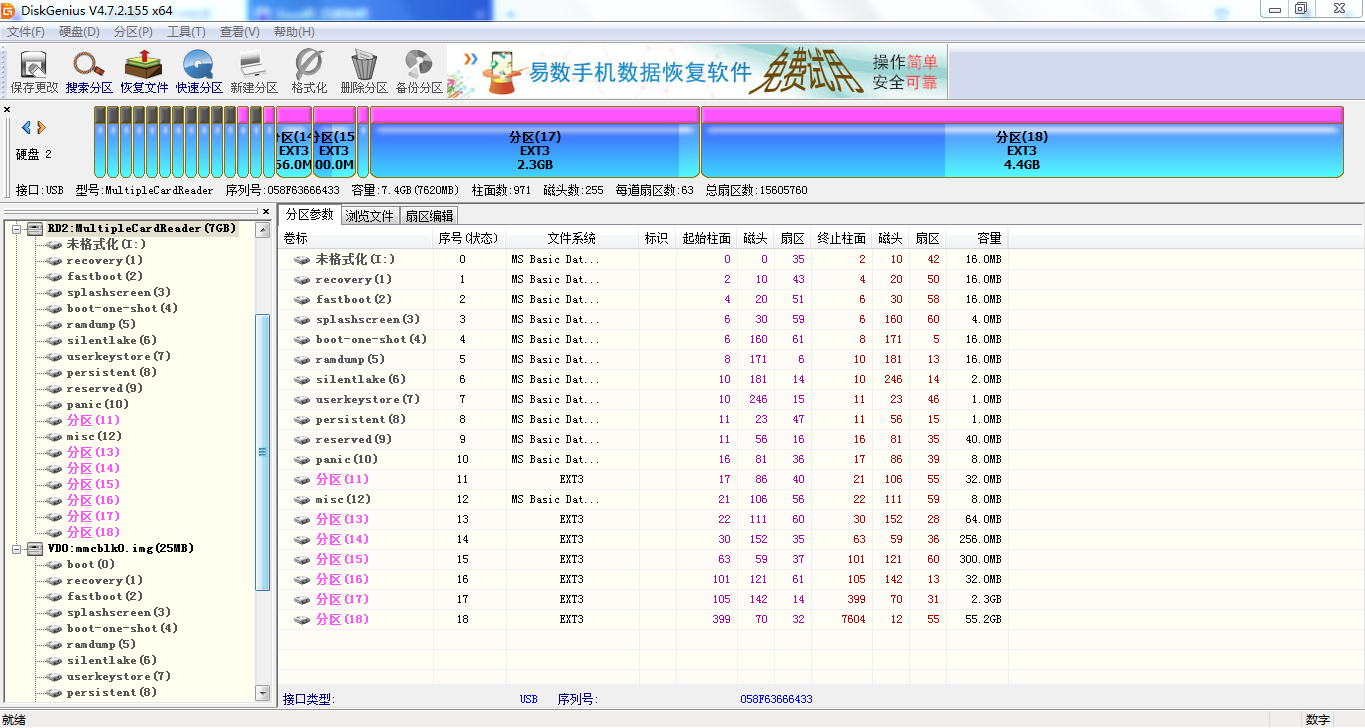Click the 搜索分区 magnifier icon
This screenshot has height=728, width=1365.
pos(89,72)
